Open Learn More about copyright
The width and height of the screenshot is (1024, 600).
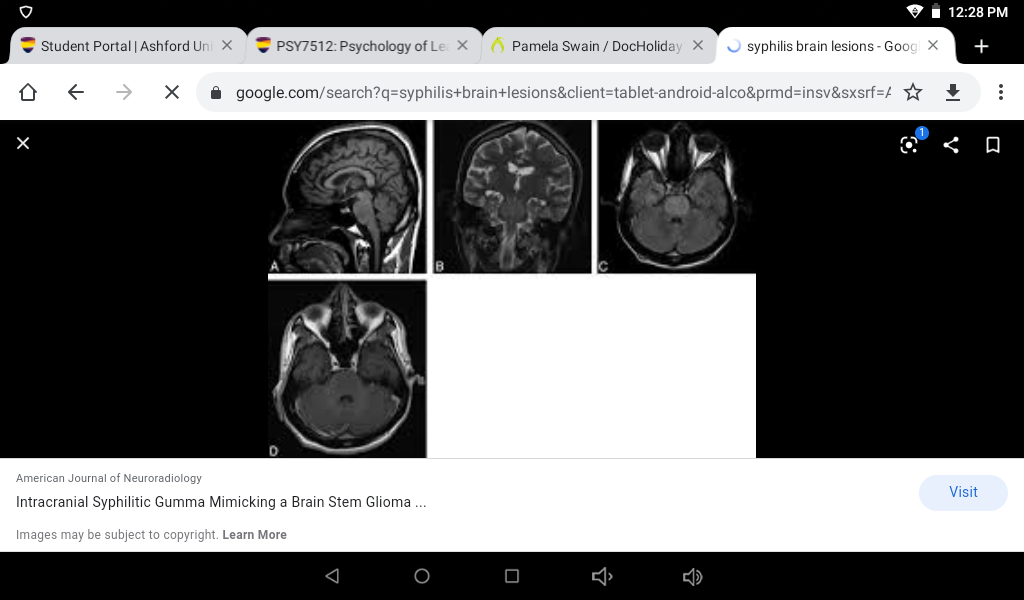pyautogui.click(x=255, y=535)
